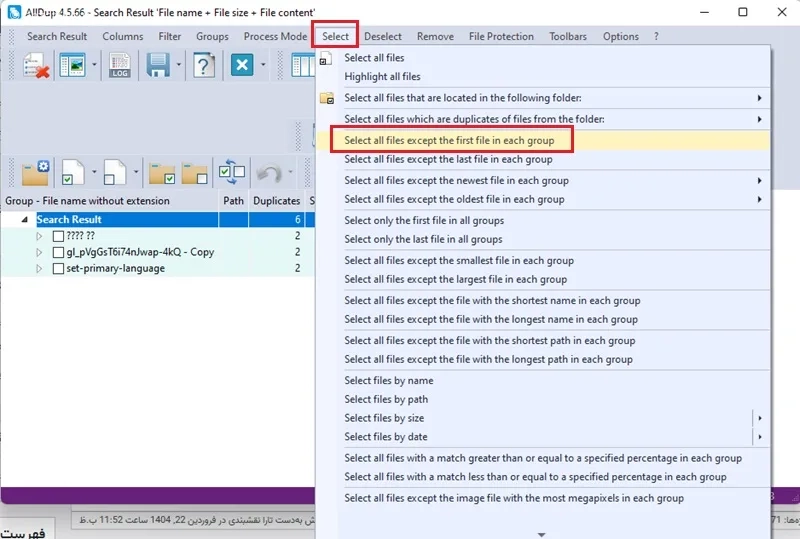The width and height of the screenshot is (800, 539).
Task: Tick the set-primary-language checkbox
Action: point(59,269)
